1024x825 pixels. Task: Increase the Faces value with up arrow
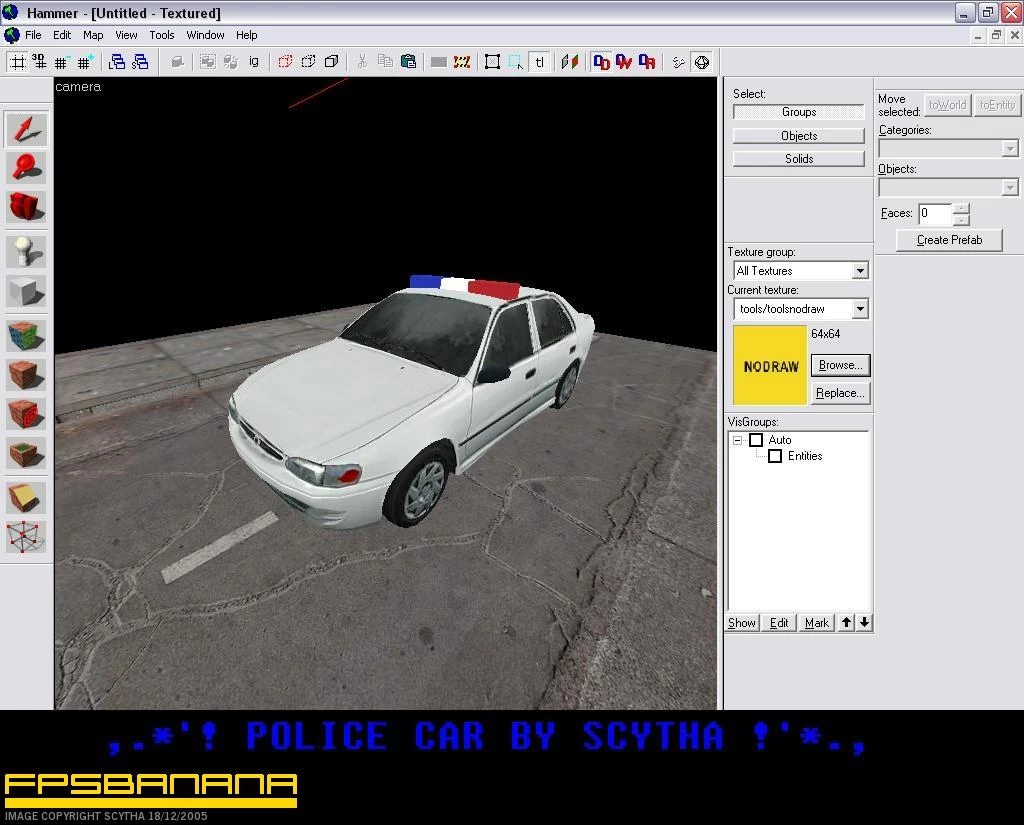961,208
